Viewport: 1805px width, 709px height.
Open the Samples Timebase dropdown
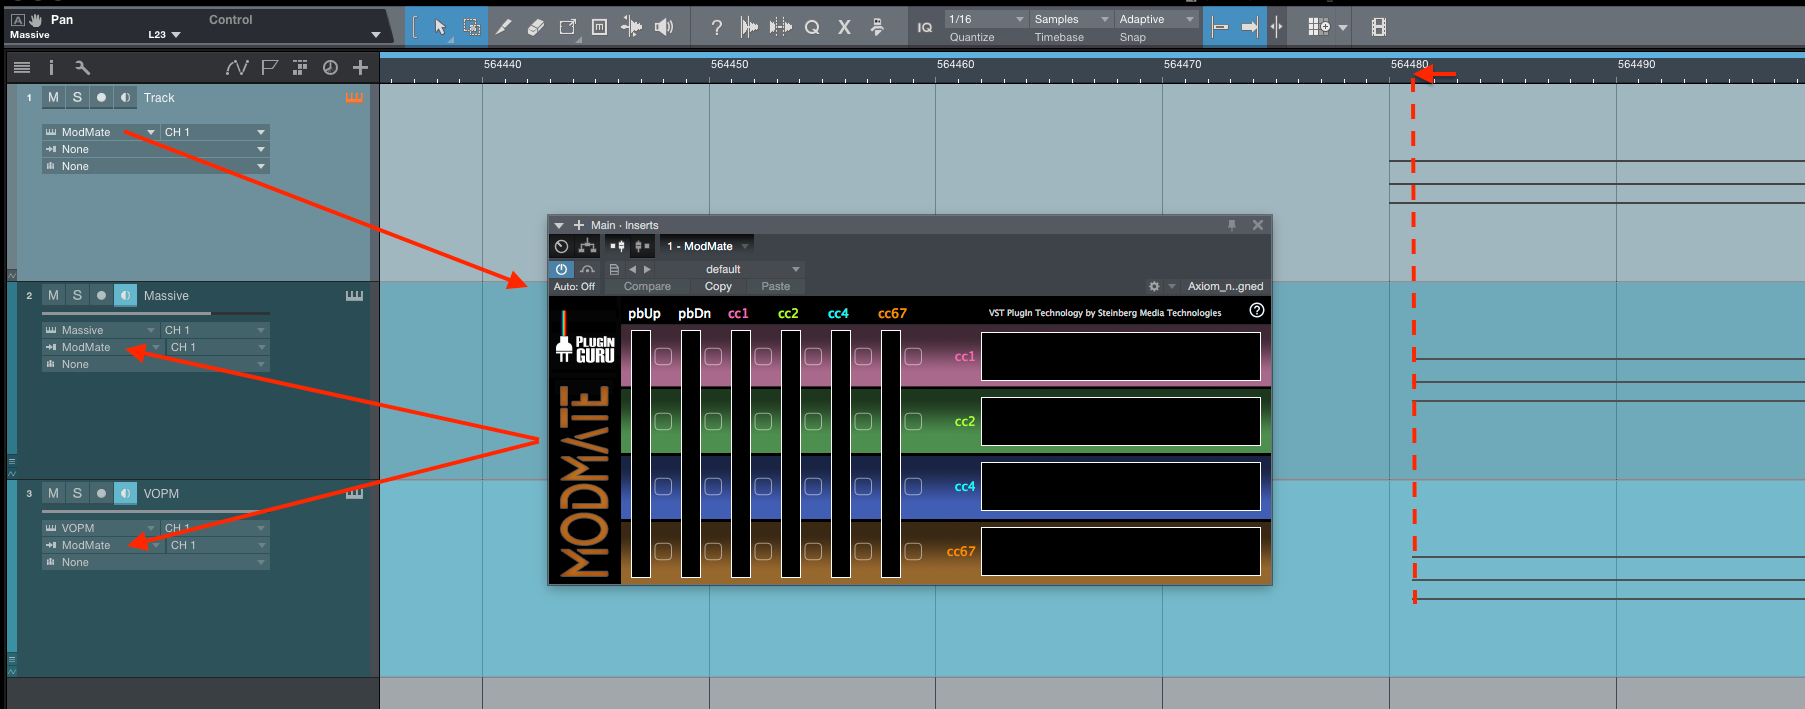pyautogui.click(x=1071, y=19)
